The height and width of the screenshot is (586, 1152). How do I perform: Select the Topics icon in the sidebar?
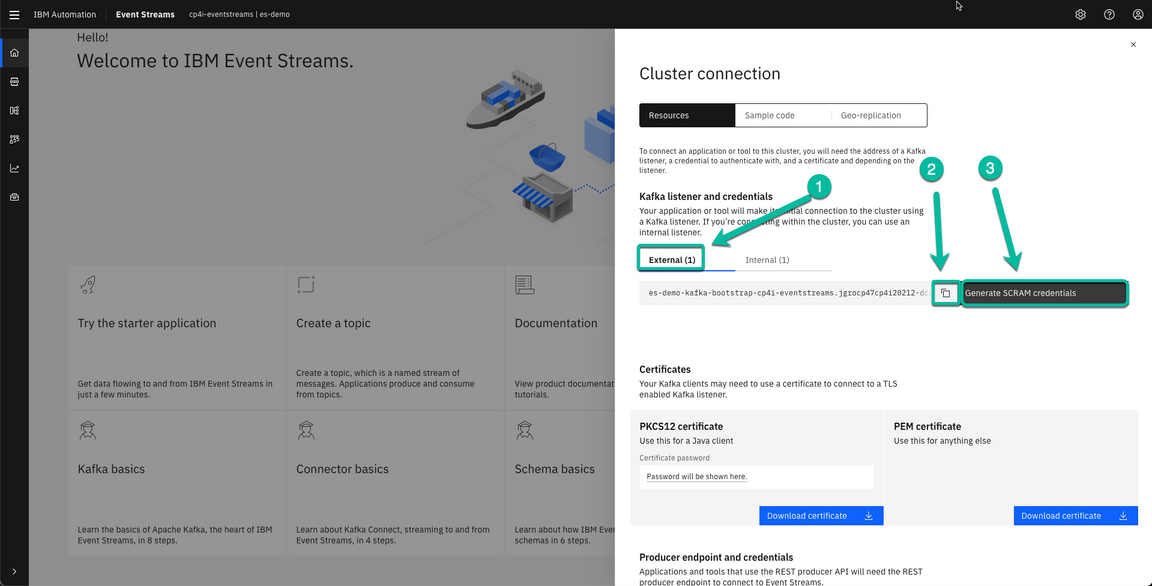point(14,81)
